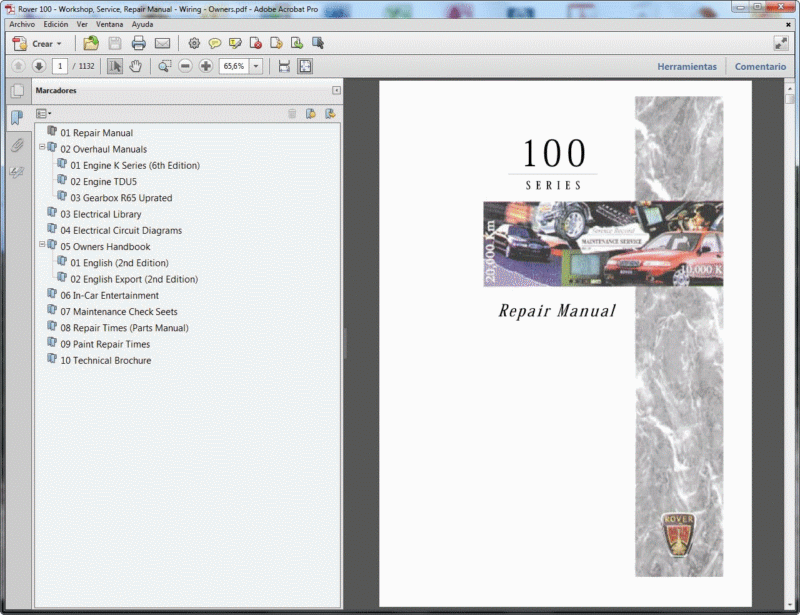Image resolution: width=800 pixels, height=615 pixels.
Task: Open the marquee zoom tool
Action: click(166, 66)
